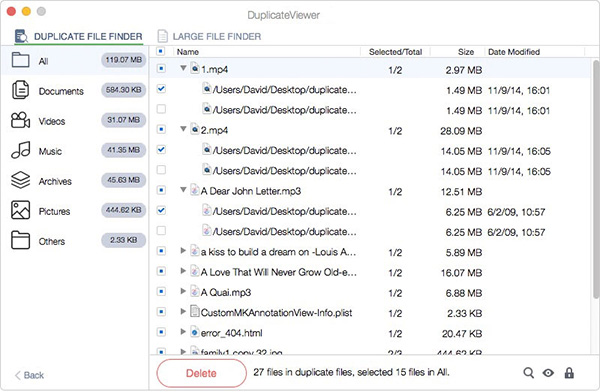
Task: Uncheck the first 6.25 MB duplicate file
Action: [161, 211]
